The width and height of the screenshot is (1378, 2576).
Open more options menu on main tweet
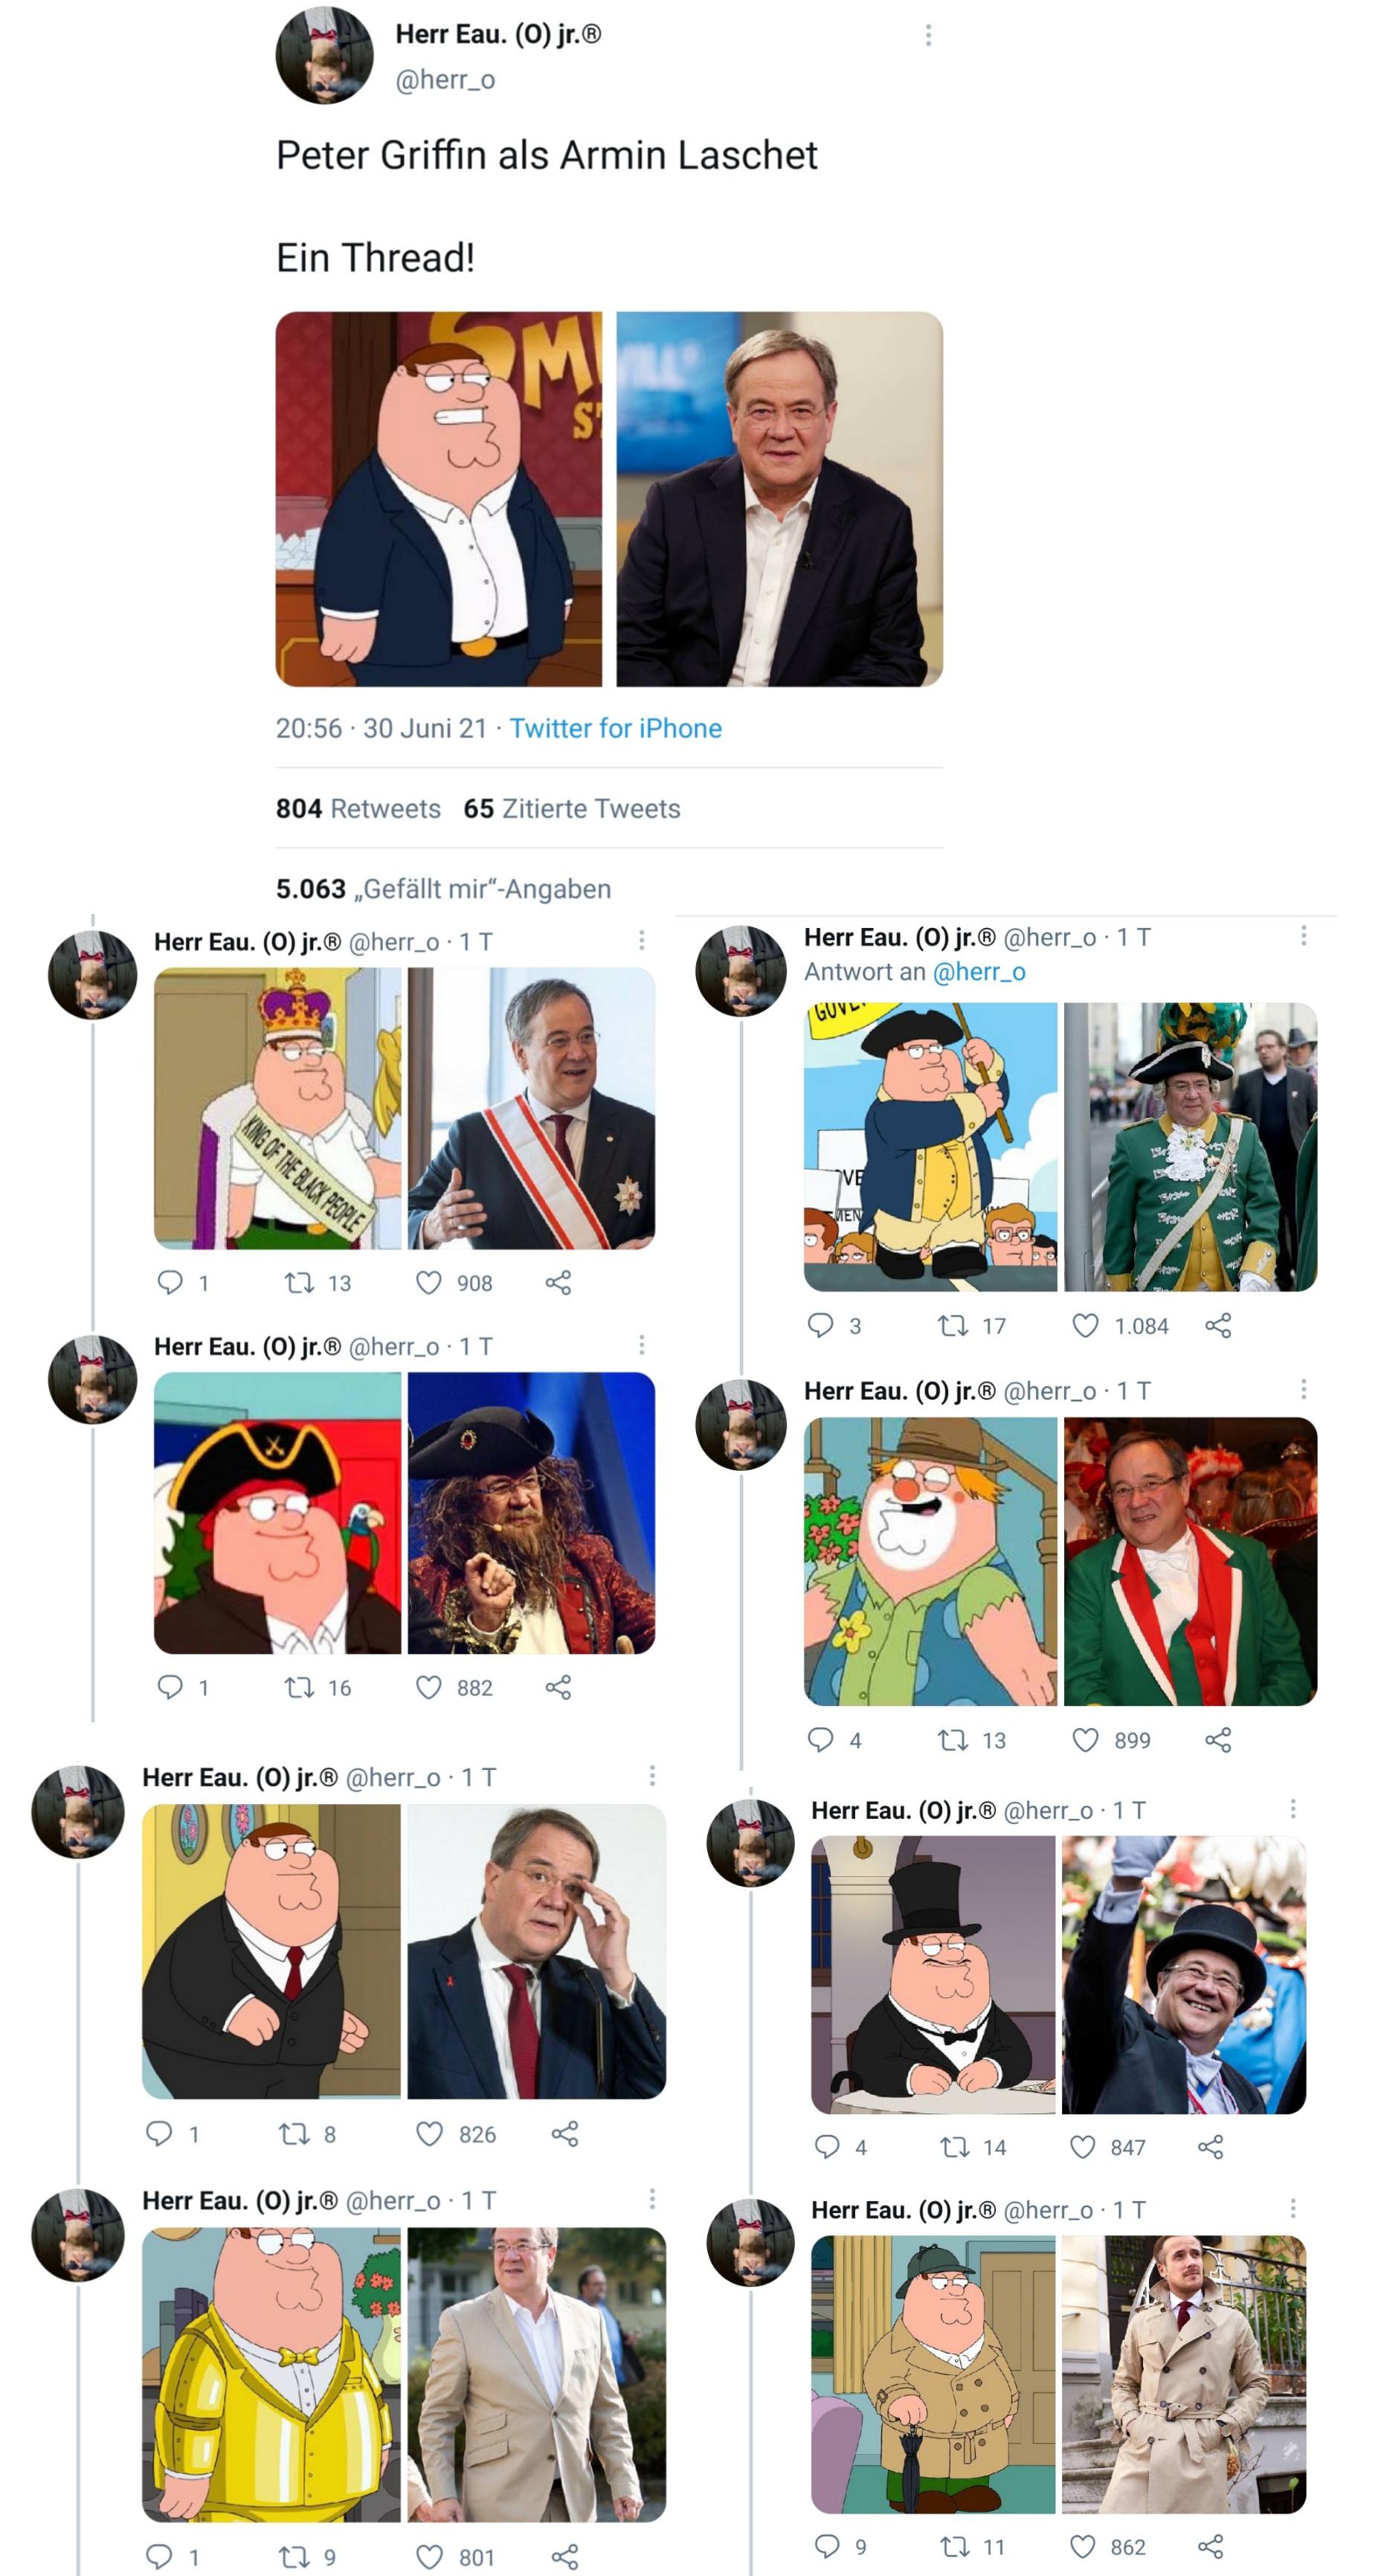click(928, 35)
